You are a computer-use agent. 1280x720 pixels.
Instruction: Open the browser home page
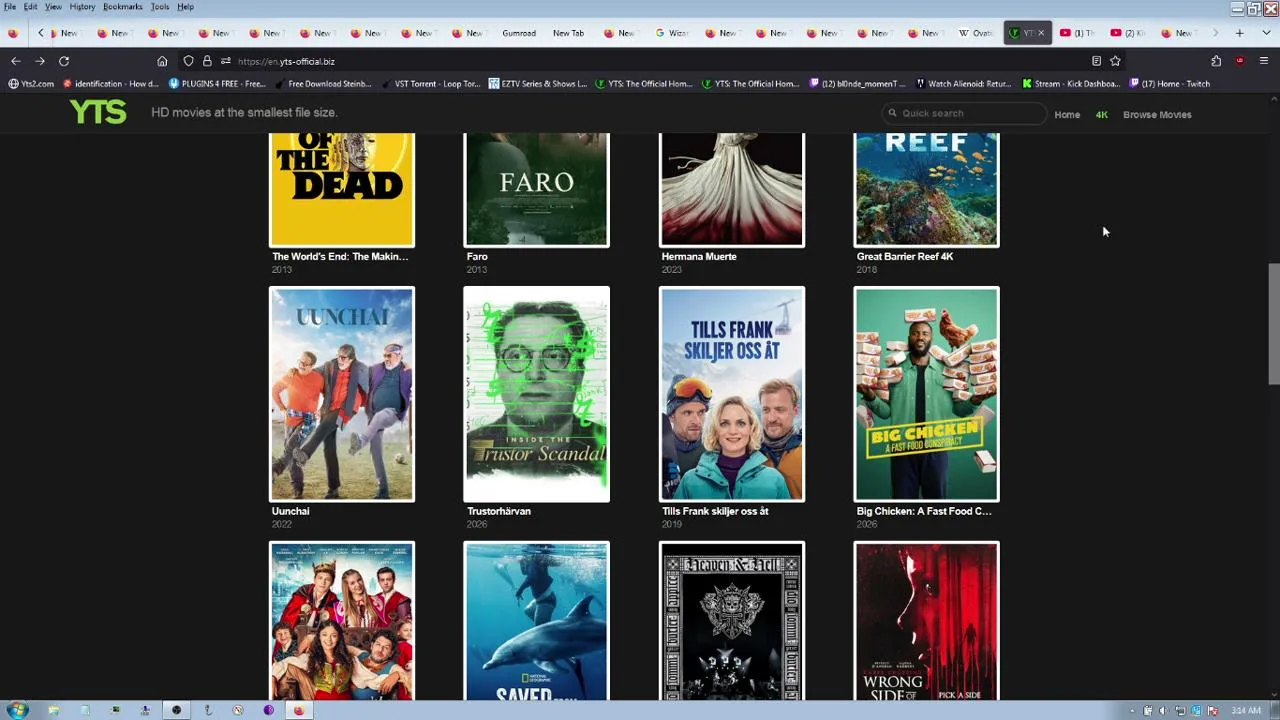coord(162,61)
